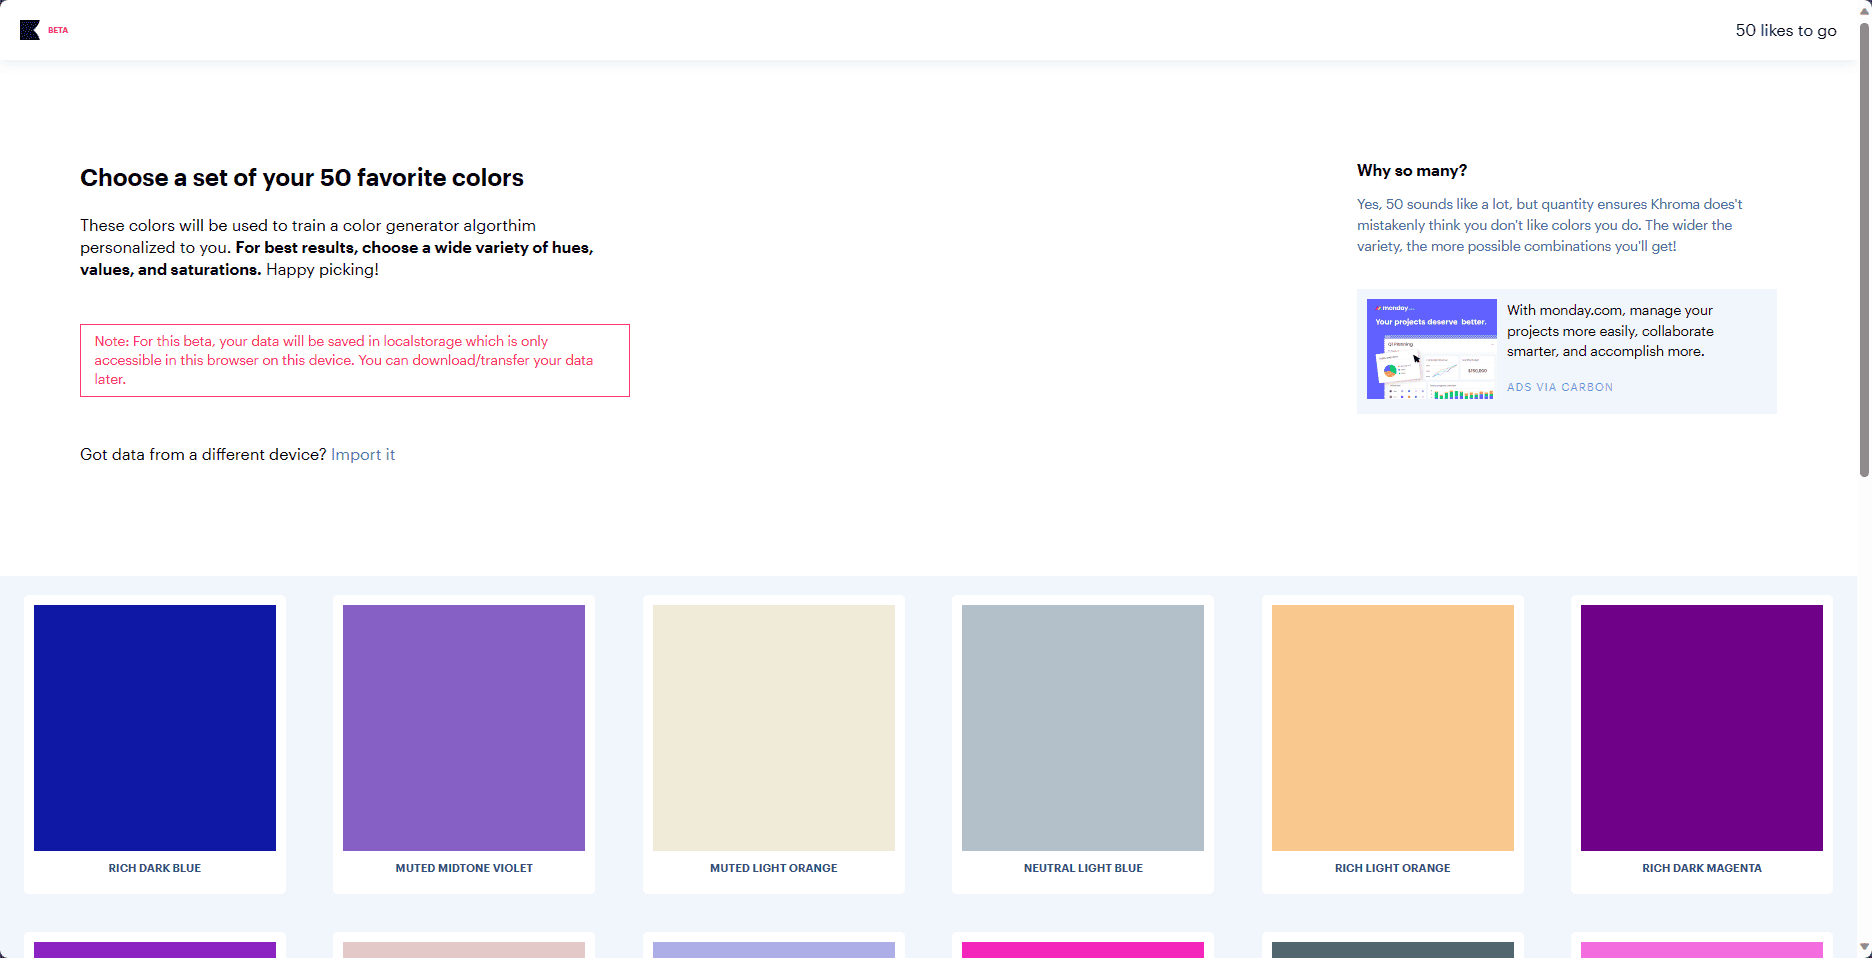This screenshot has height=958, width=1872.
Task: Click the MUTED MIDTONE VIOLET label
Action: [464, 868]
